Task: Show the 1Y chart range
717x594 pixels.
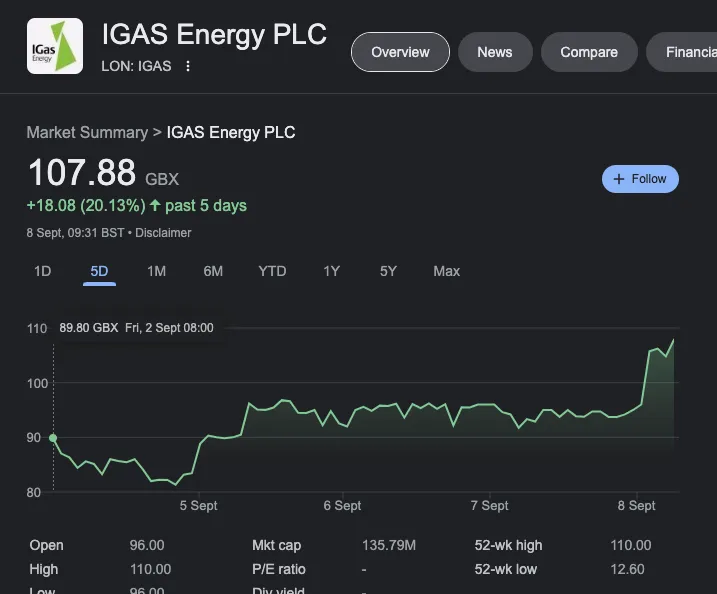Action: click(x=332, y=271)
